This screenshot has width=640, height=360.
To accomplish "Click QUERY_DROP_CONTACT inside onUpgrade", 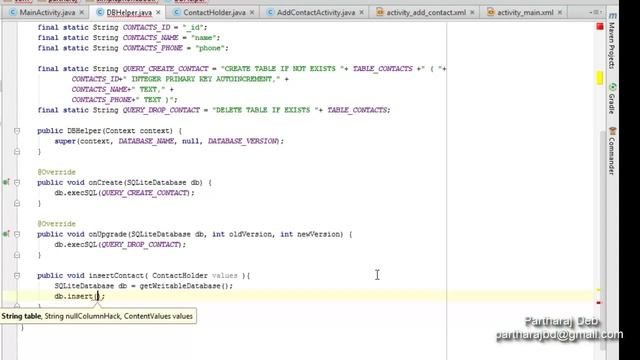I will 140,244.
